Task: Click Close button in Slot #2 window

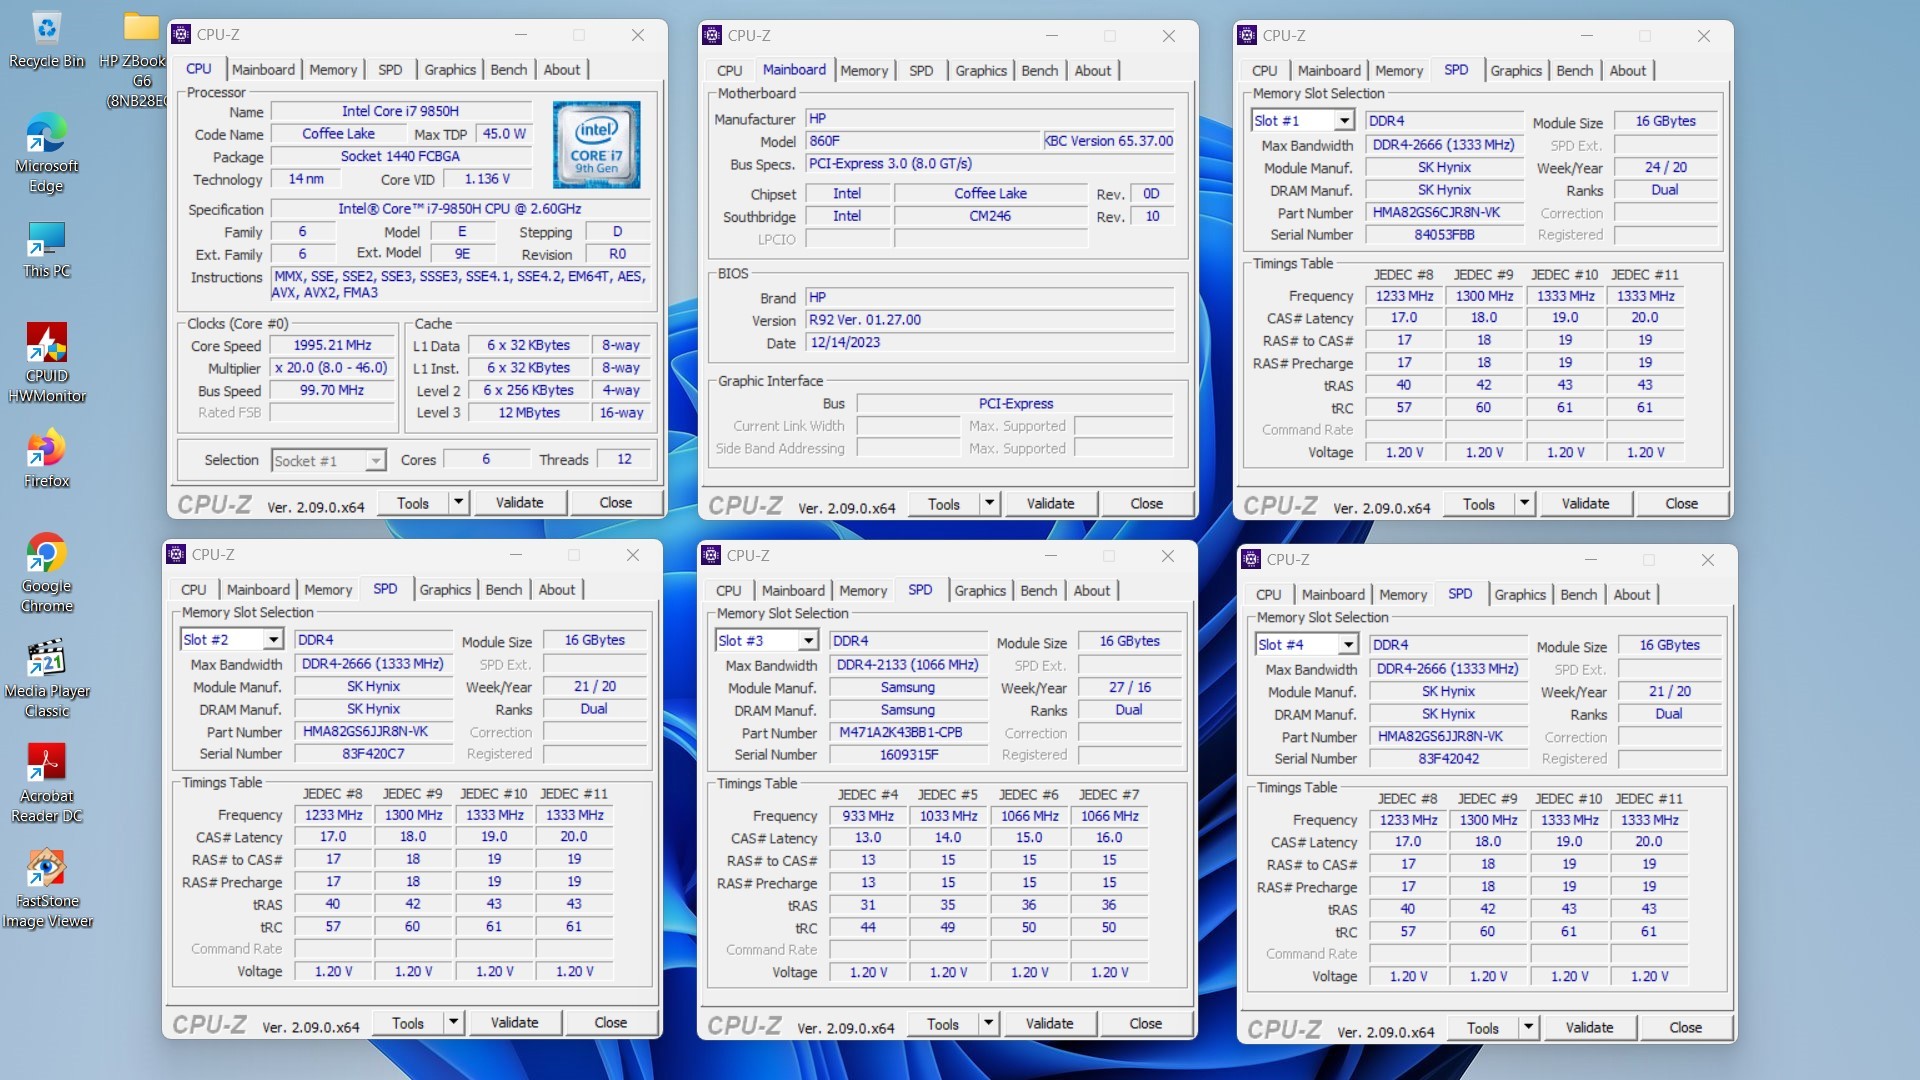Action: tap(610, 1023)
